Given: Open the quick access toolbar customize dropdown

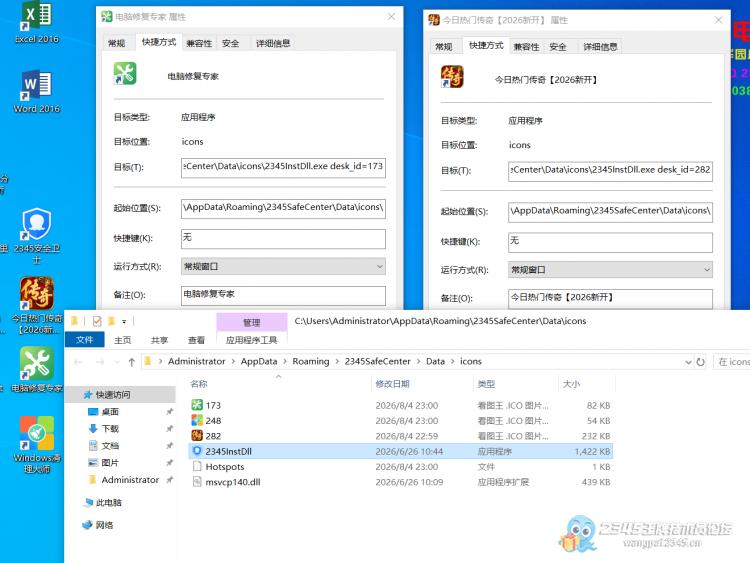Looking at the screenshot, I should pos(124,321).
